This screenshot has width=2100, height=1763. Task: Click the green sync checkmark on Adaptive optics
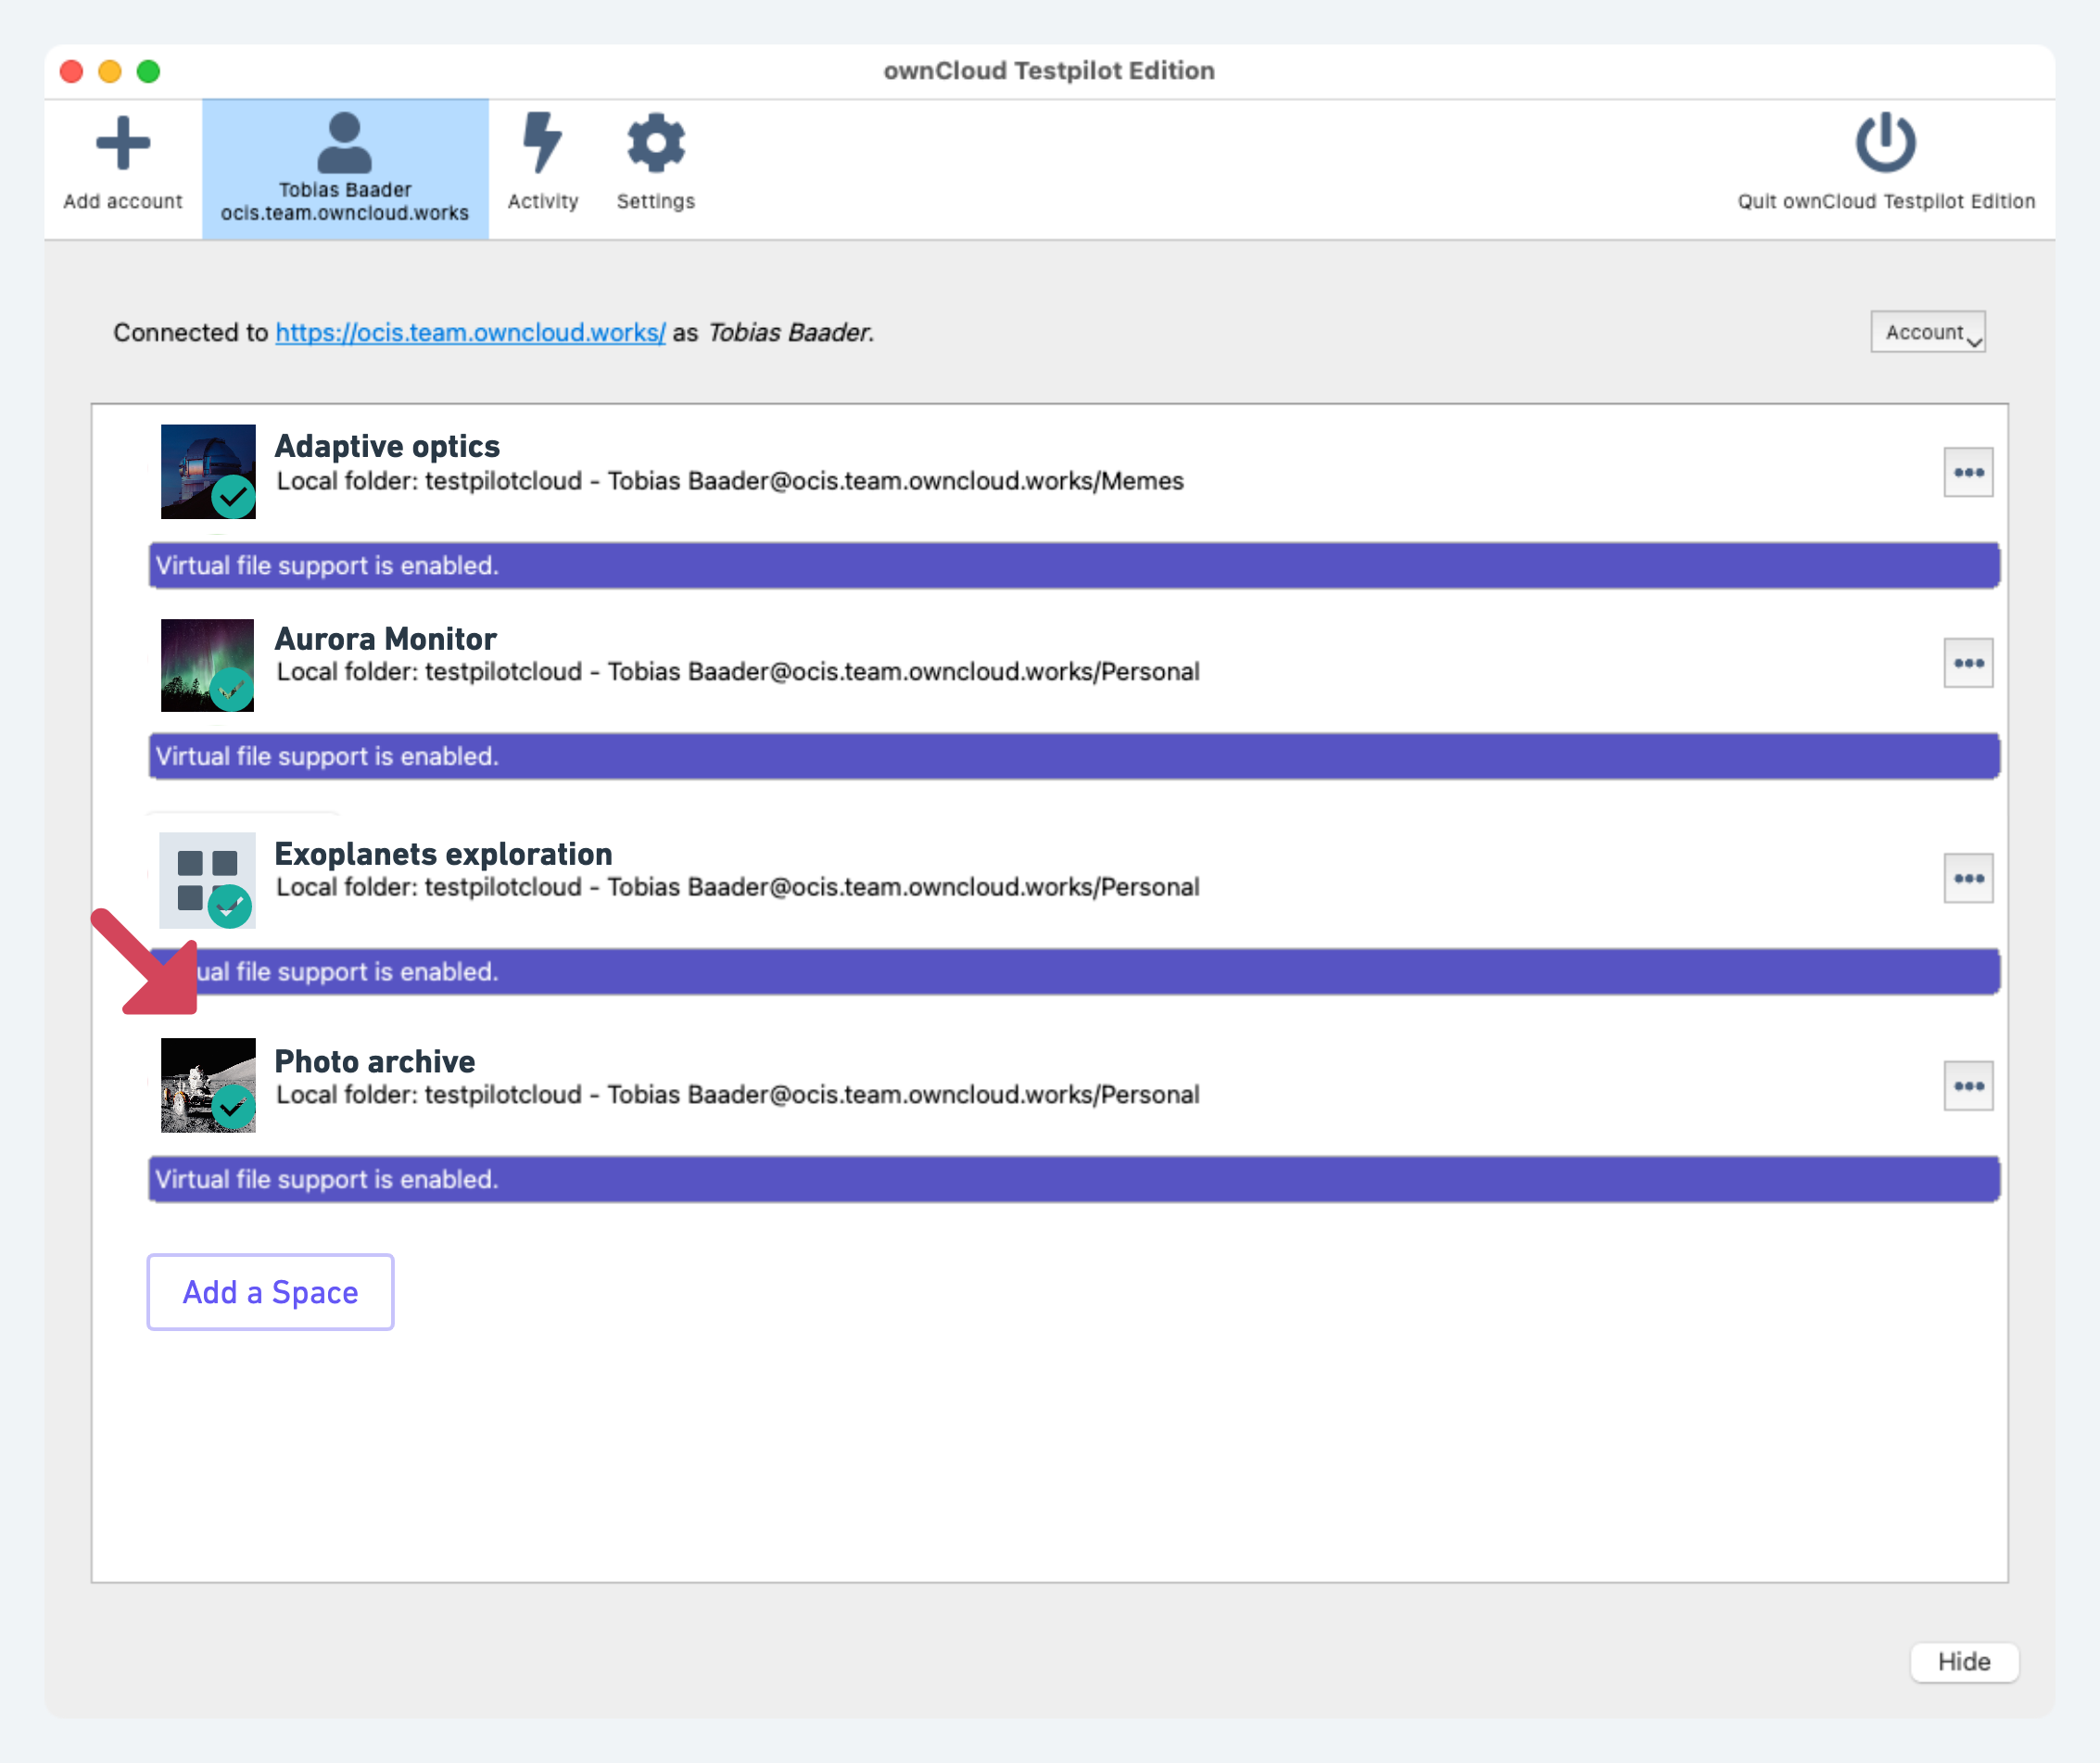tap(233, 496)
